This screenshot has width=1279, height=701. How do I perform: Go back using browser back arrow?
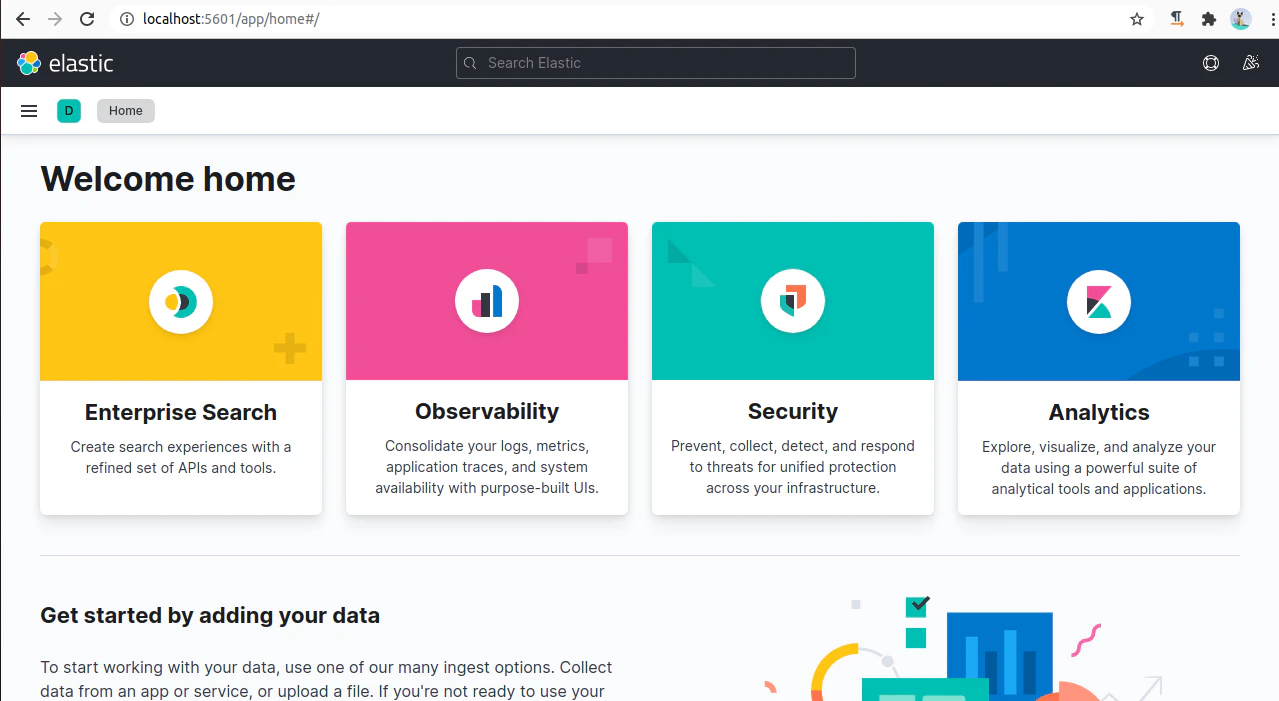tap(22, 19)
